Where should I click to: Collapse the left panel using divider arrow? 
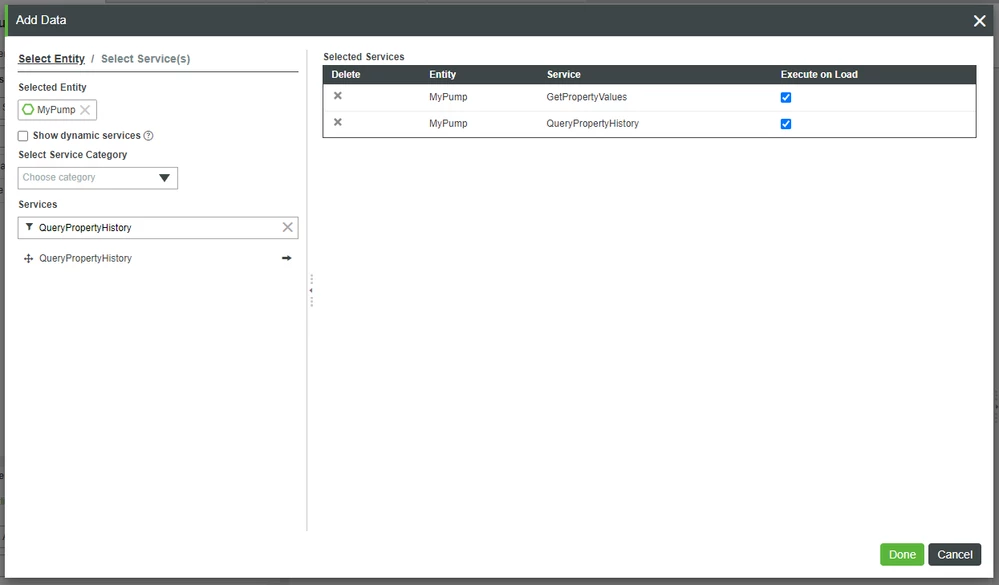click(311, 290)
